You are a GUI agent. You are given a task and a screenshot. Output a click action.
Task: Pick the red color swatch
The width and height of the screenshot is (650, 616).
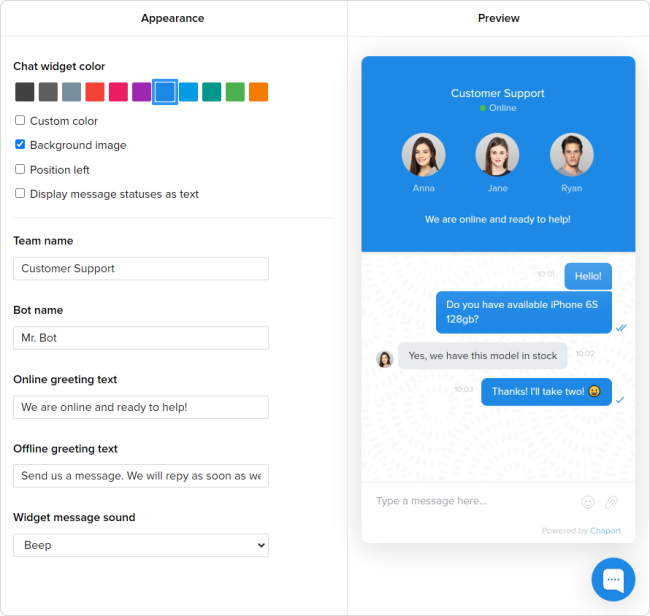pos(95,92)
